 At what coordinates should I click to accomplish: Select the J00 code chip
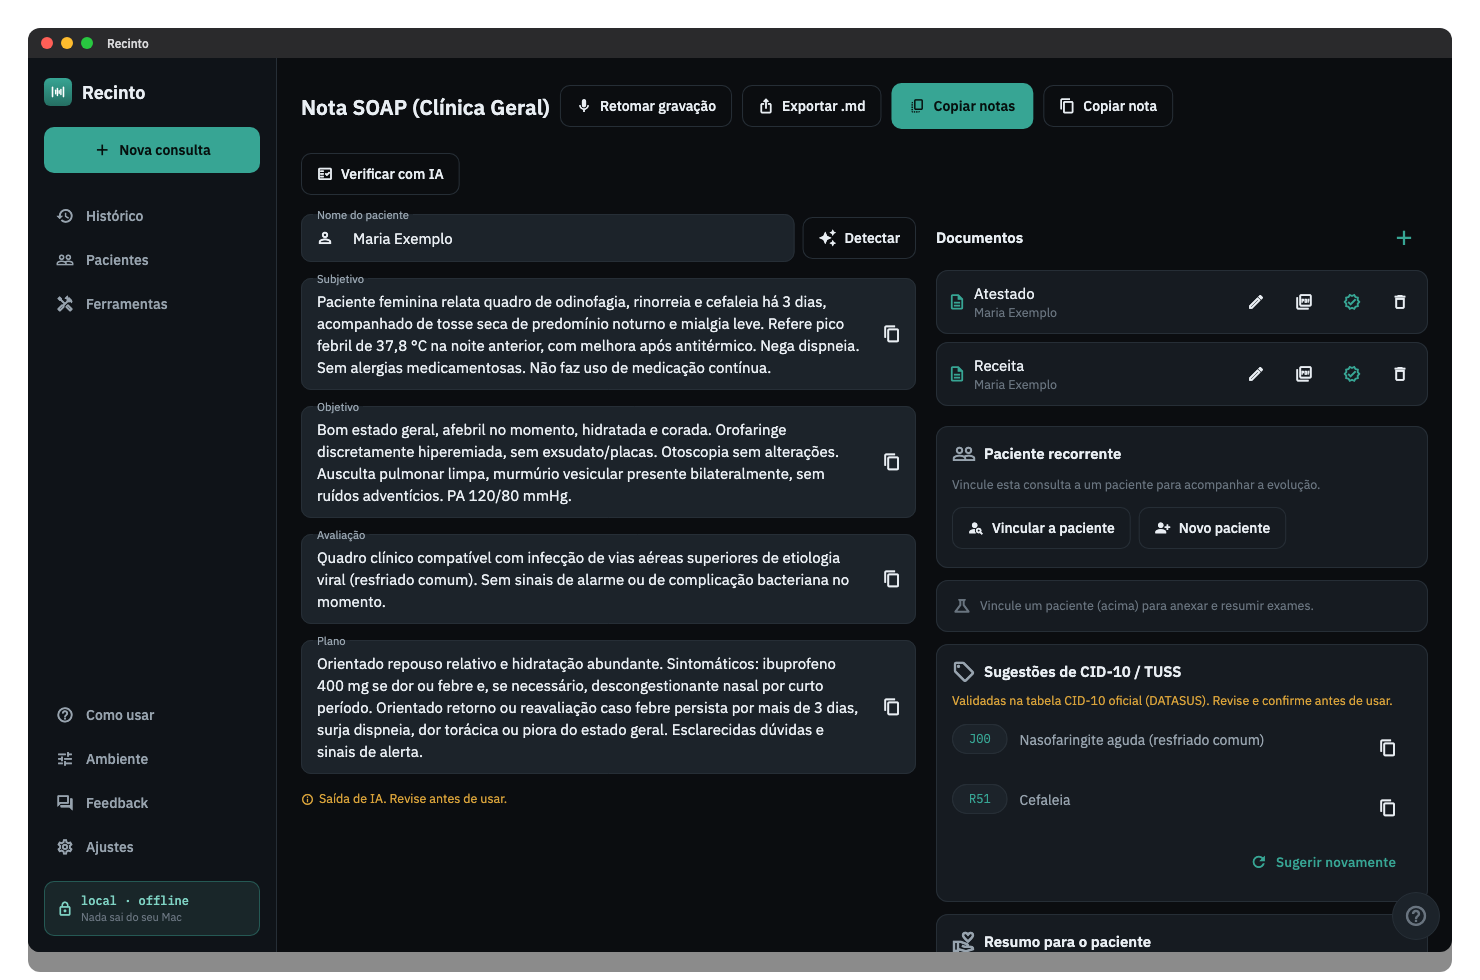pos(979,739)
